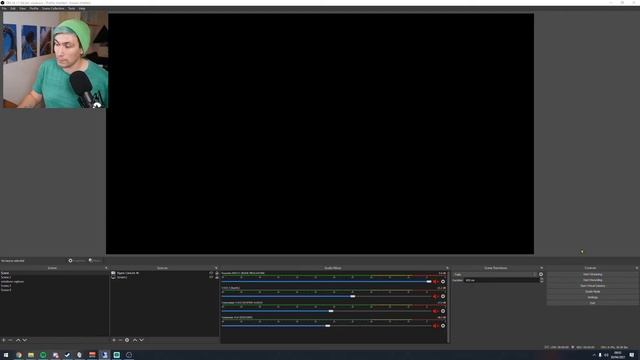Toggle visibility of the first source

click(x=211, y=273)
